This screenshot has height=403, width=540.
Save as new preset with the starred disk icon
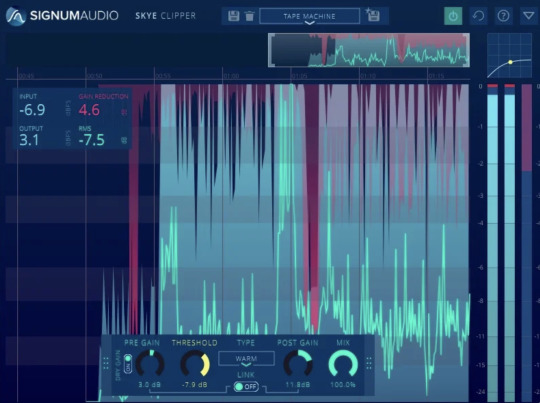[x=373, y=16]
